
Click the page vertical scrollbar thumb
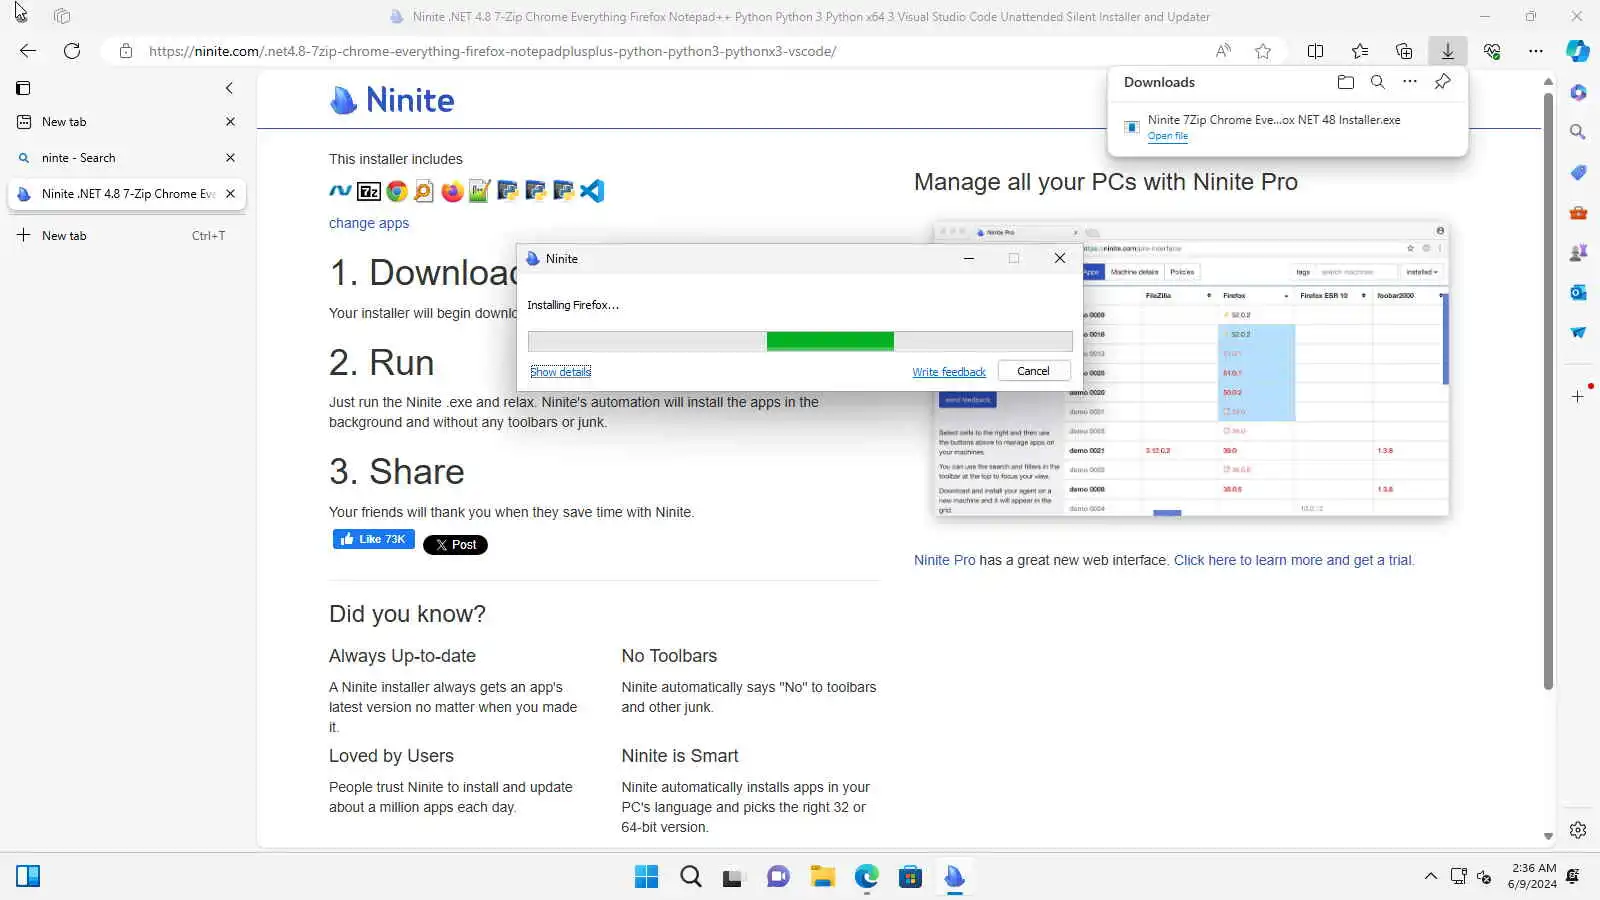(x=1548, y=390)
